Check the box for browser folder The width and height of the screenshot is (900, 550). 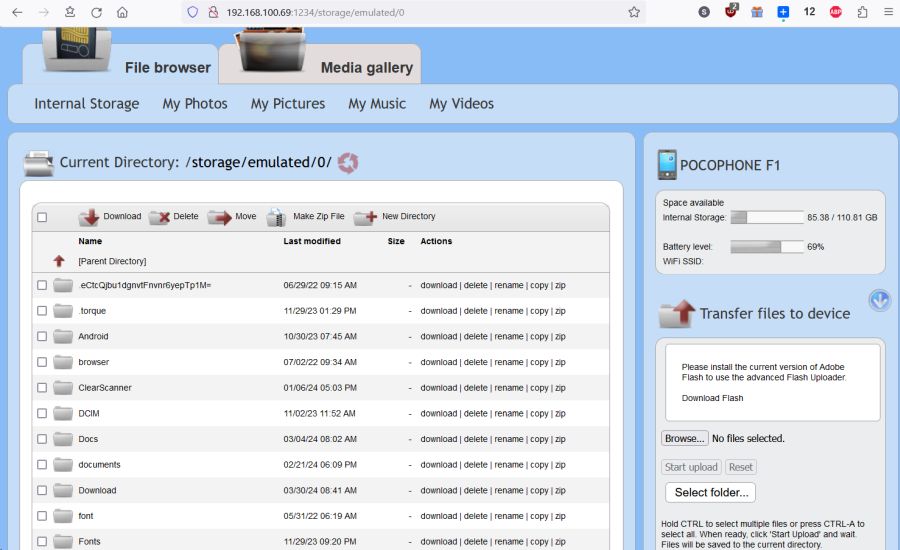click(x=42, y=362)
